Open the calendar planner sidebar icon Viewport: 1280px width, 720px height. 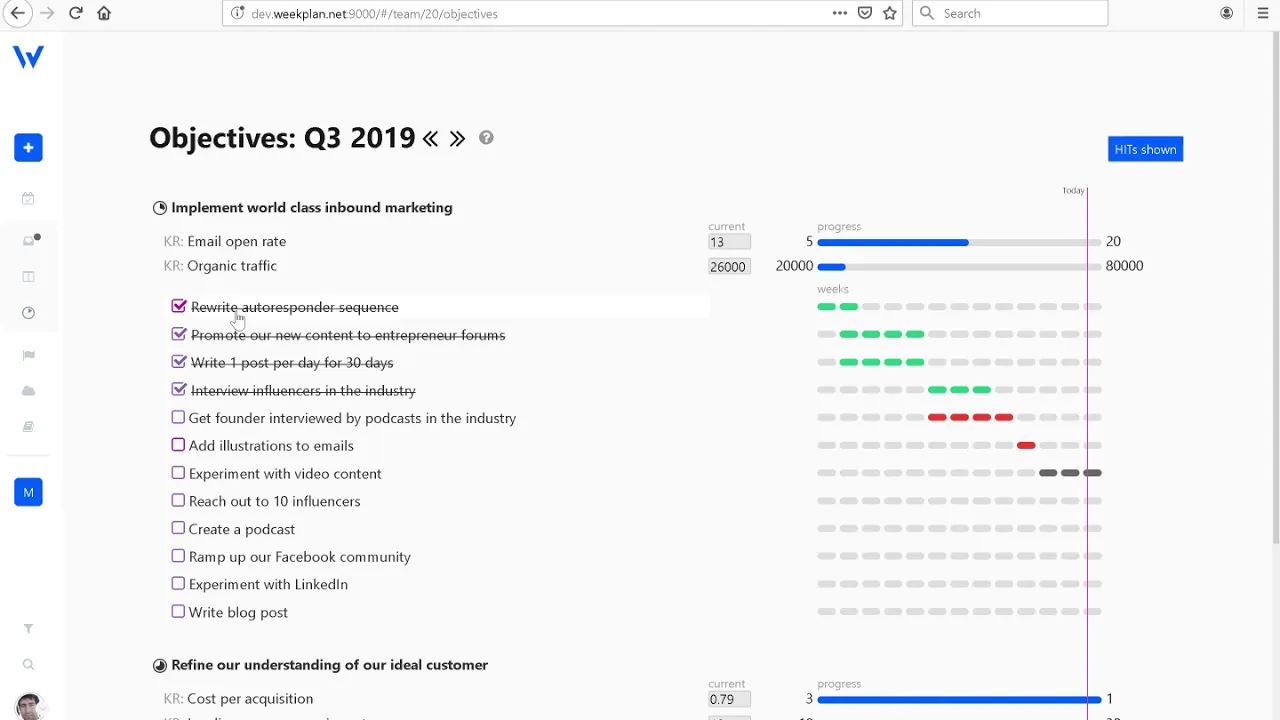coord(28,198)
